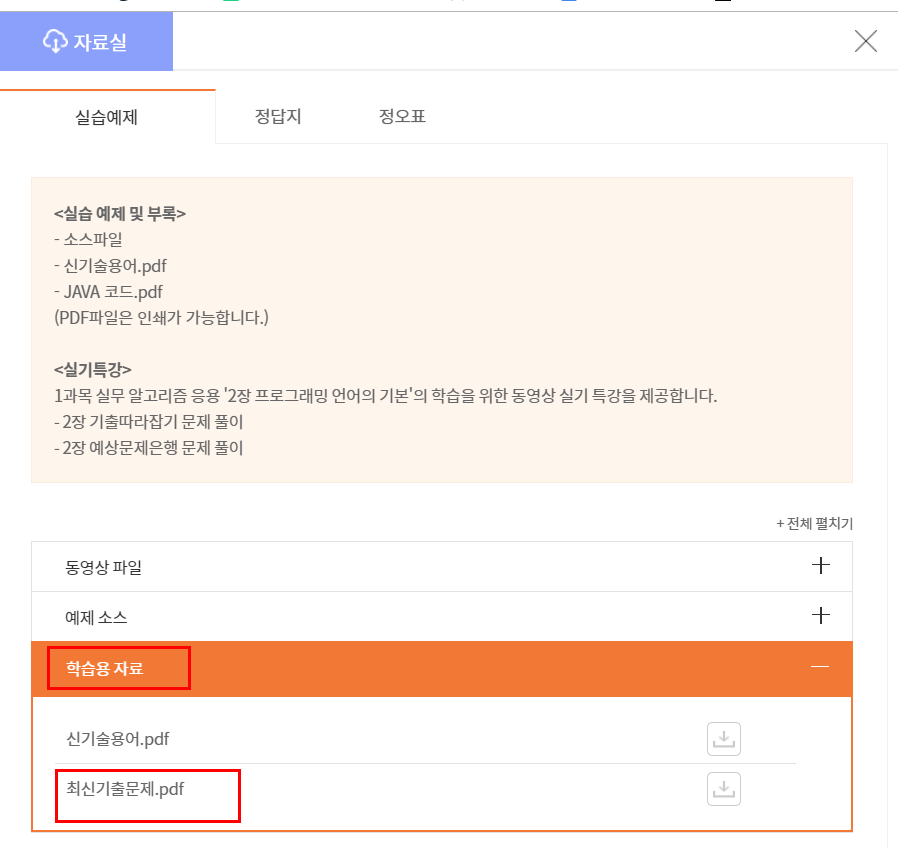The image size is (898, 848).
Task: Close the 자료실 panel with the X
Action: point(865,41)
